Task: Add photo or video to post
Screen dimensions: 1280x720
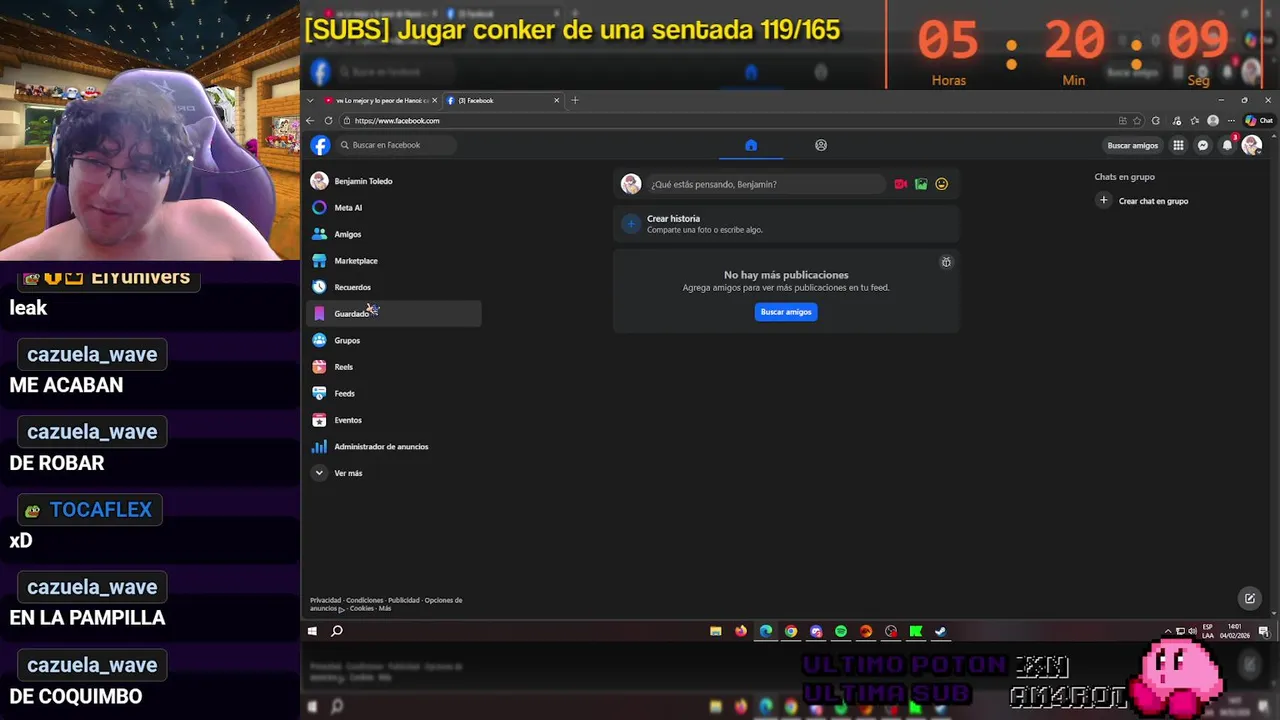Action: coord(921,184)
